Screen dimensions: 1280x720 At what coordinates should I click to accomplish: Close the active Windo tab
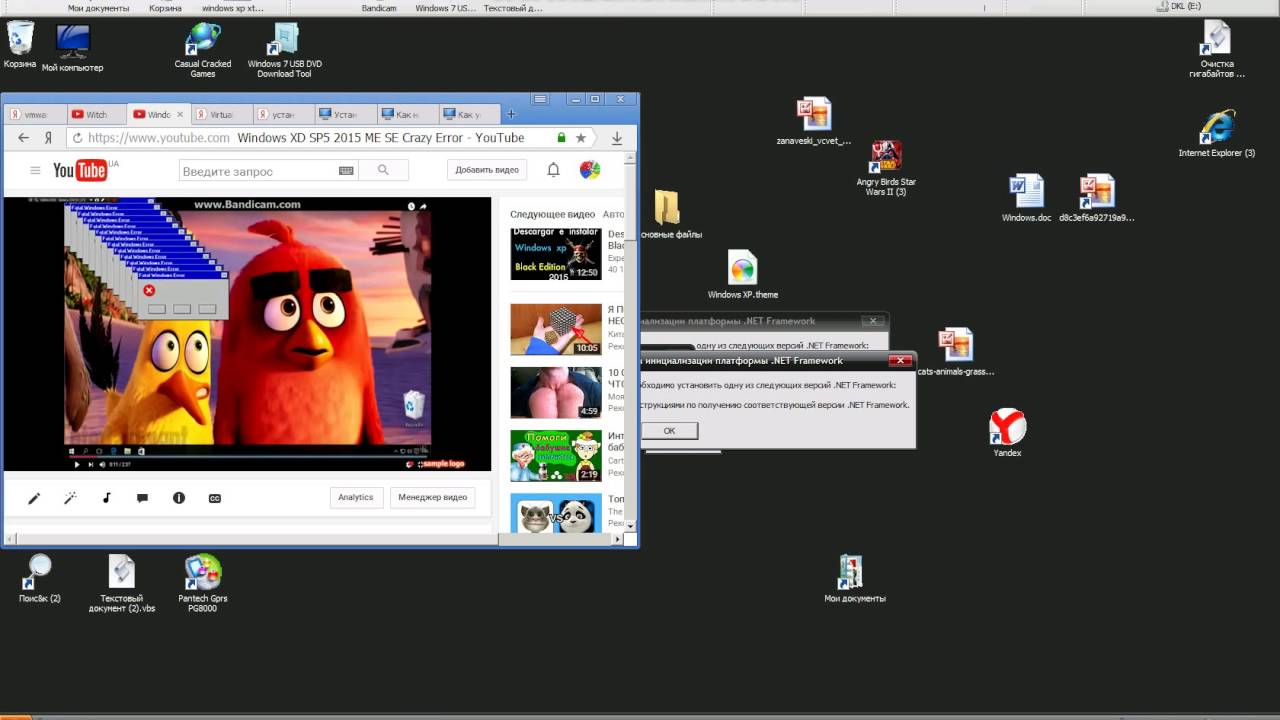[180, 115]
